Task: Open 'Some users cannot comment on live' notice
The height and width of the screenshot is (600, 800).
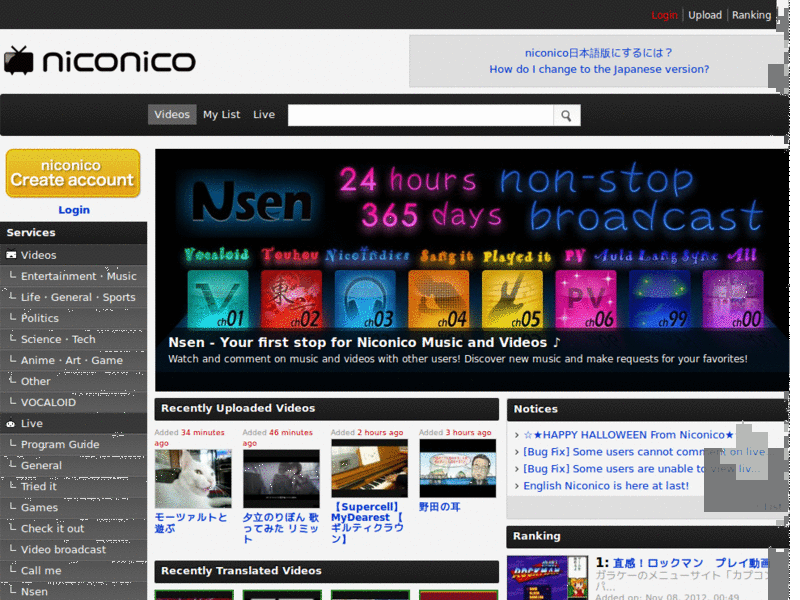Action: tap(648, 452)
